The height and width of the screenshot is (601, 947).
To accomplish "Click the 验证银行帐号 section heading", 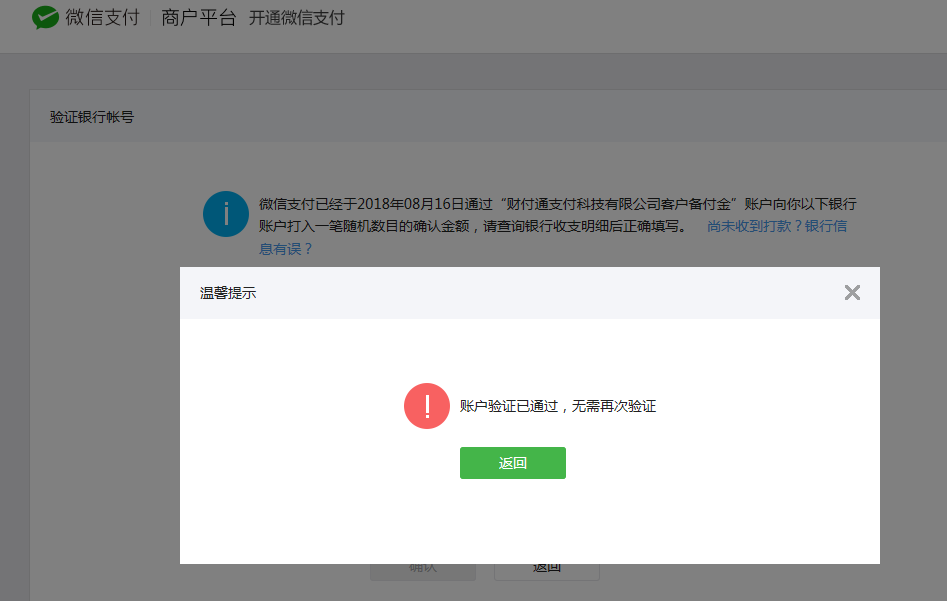I will [92, 117].
